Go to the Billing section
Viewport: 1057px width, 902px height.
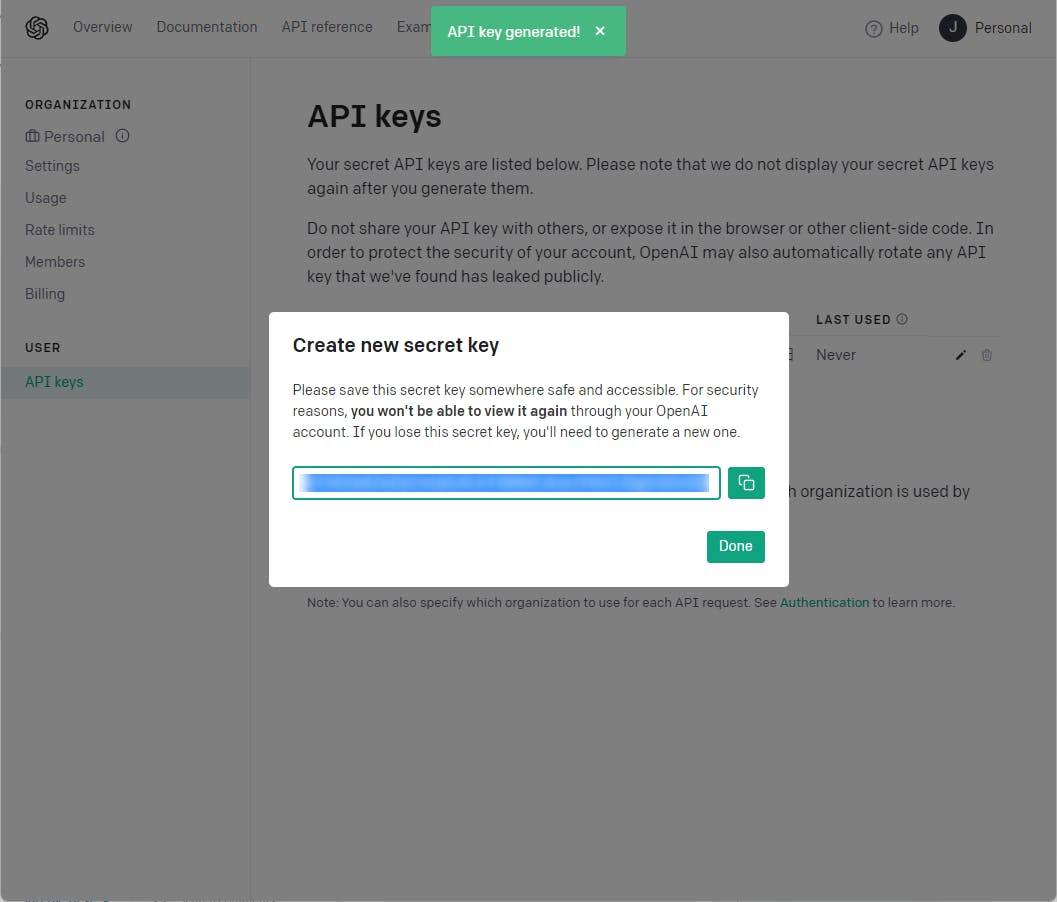tap(45, 294)
